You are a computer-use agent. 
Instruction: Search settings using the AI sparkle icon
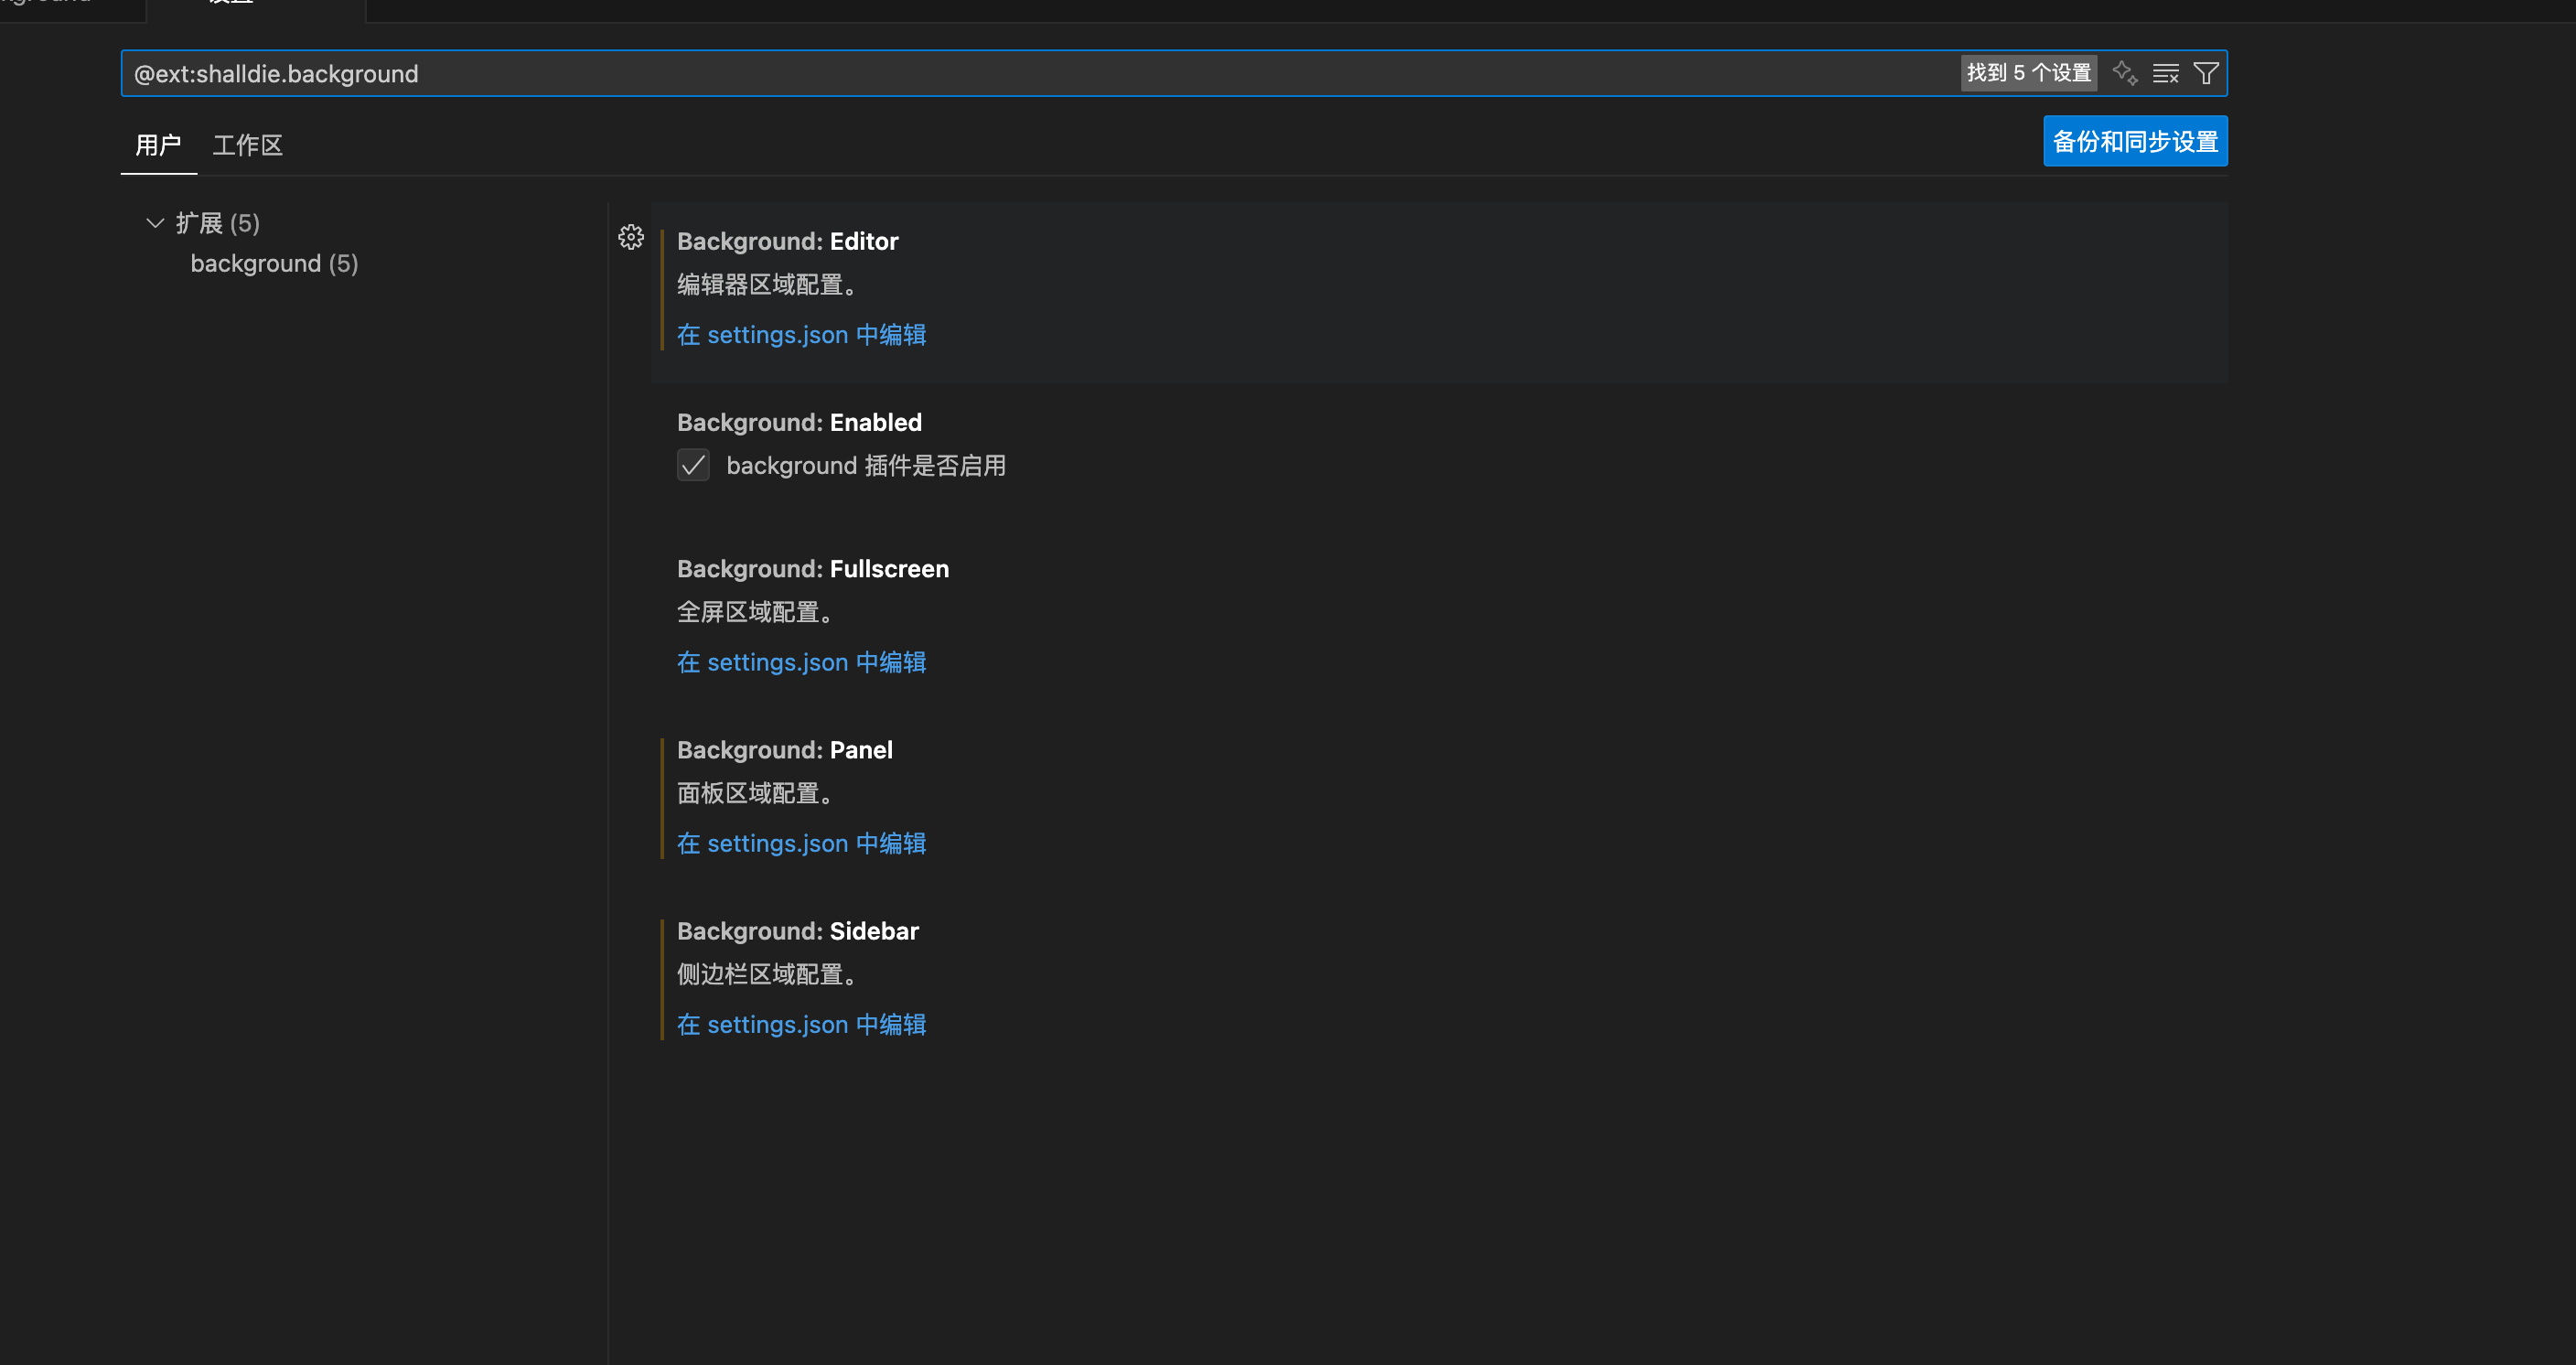(x=2124, y=73)
